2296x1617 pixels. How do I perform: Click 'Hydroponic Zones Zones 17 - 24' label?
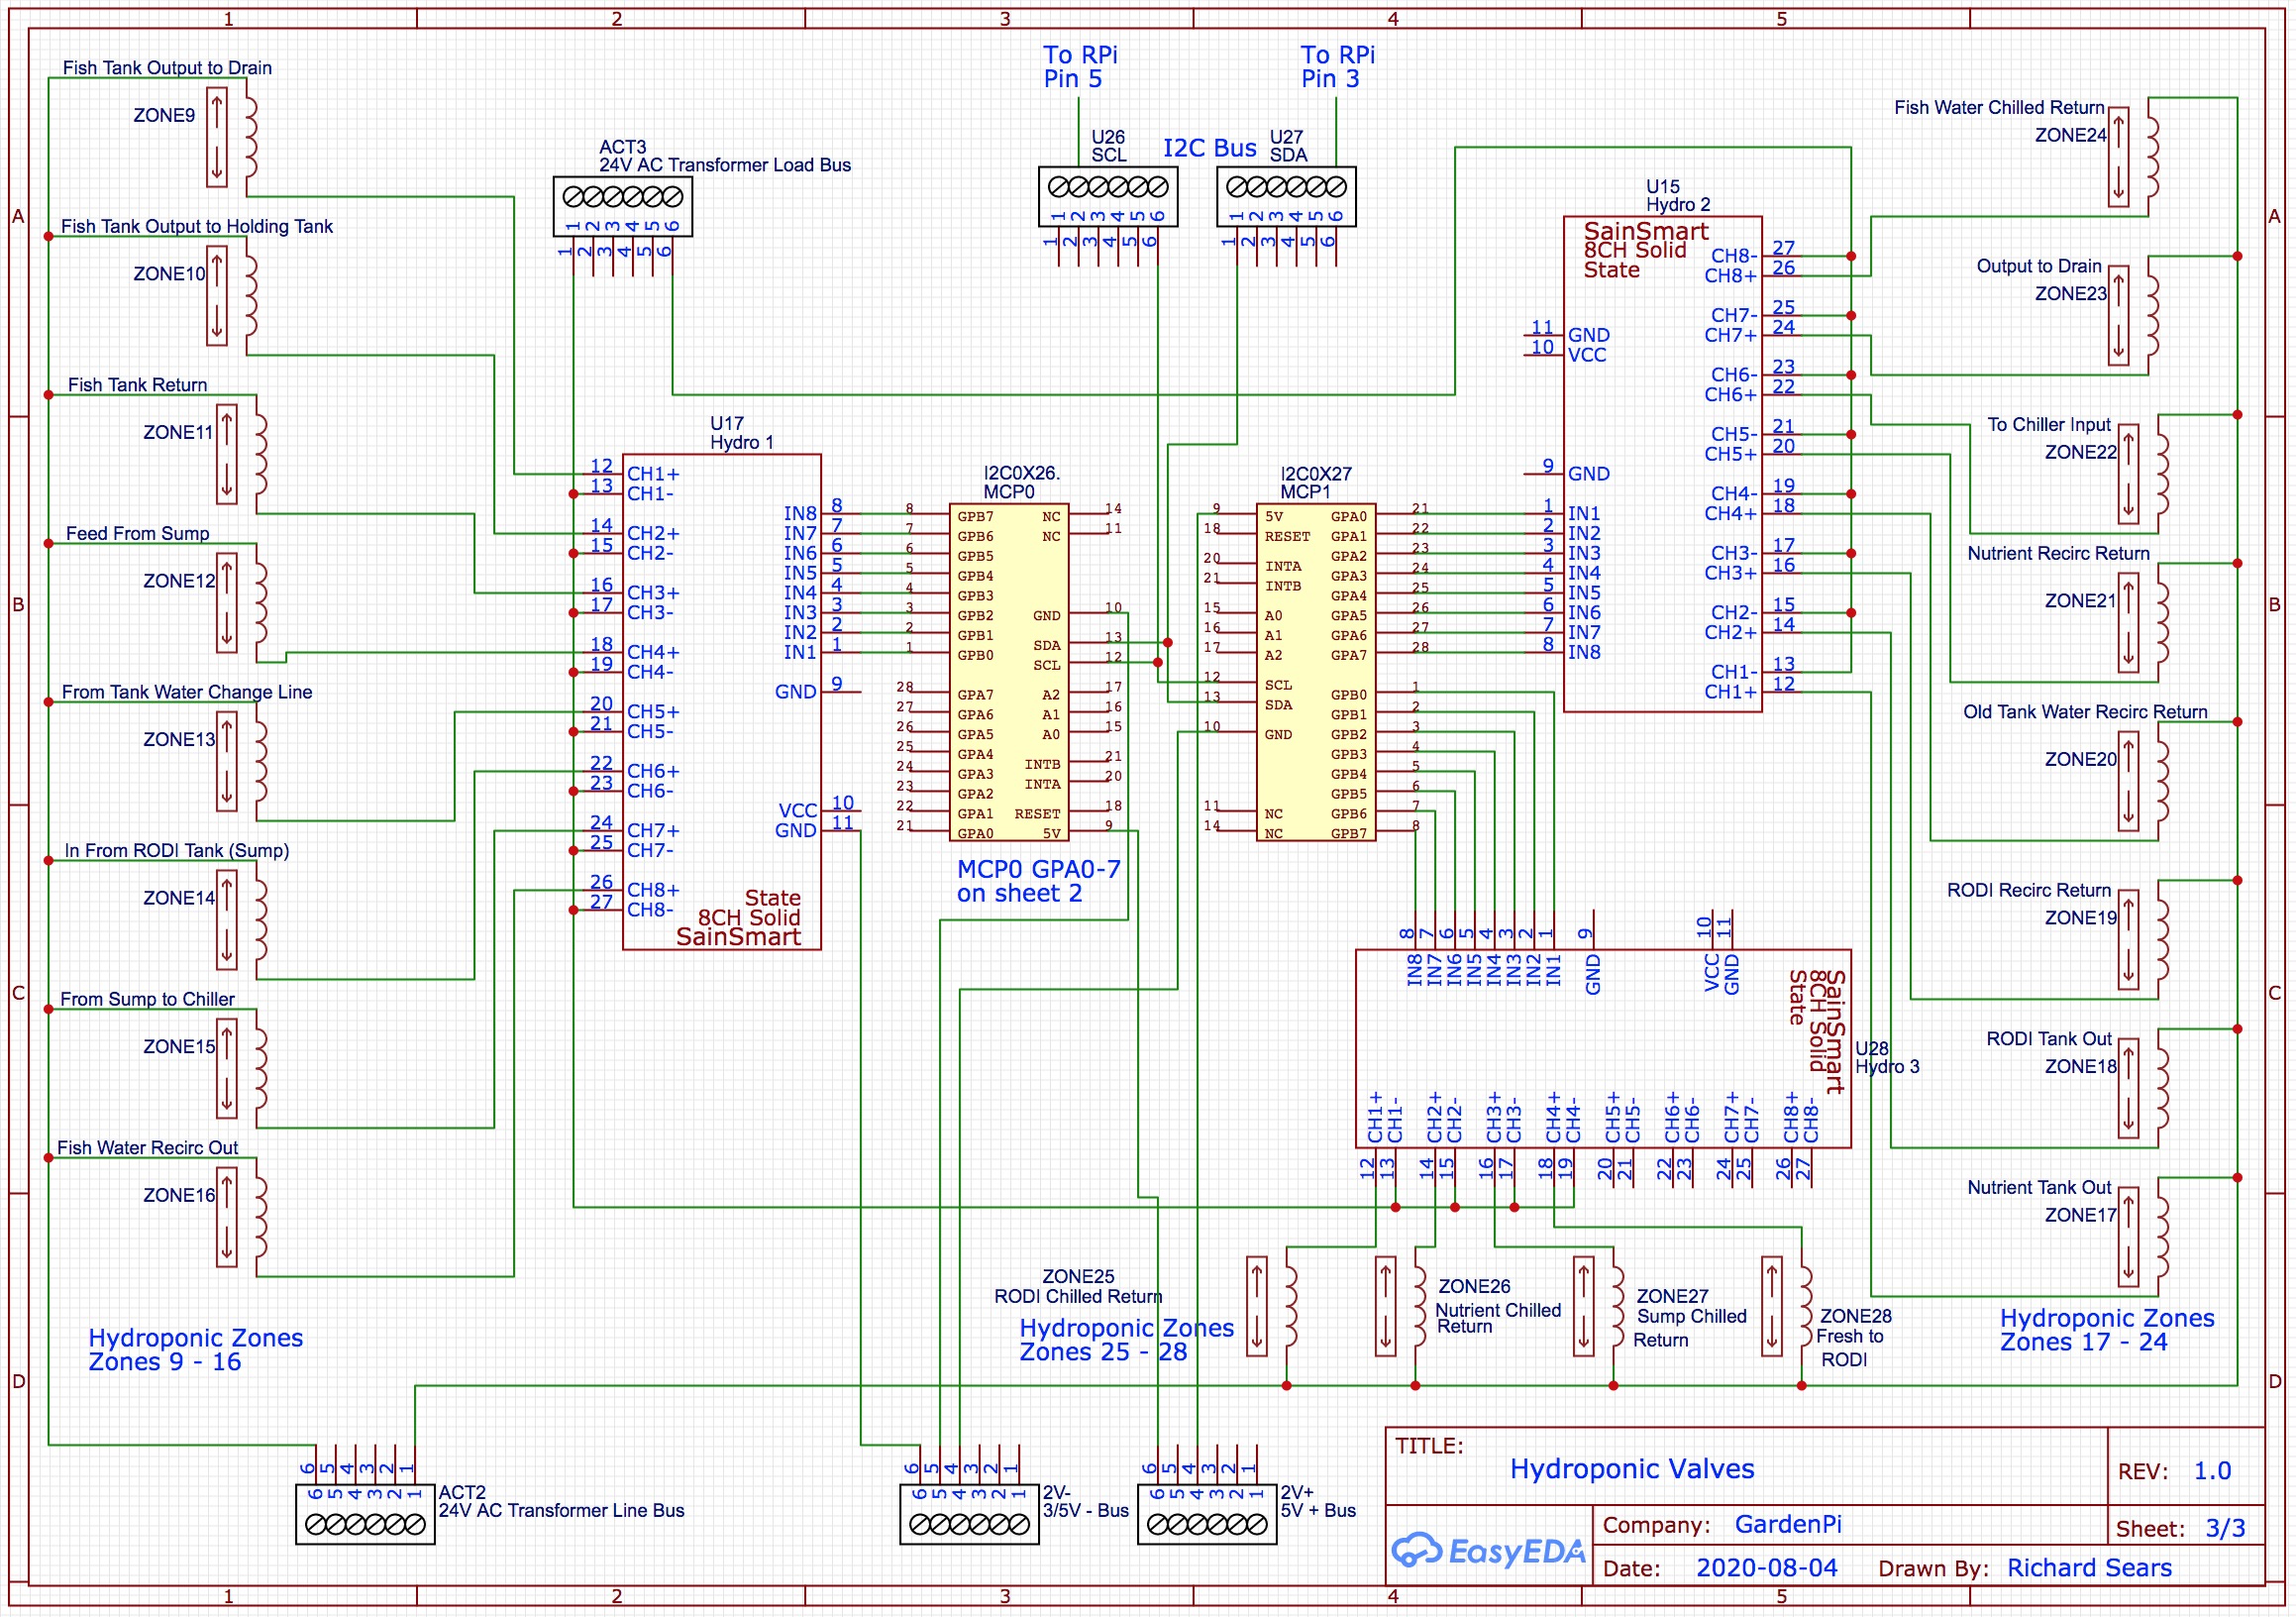(x=2108, y=1330)
